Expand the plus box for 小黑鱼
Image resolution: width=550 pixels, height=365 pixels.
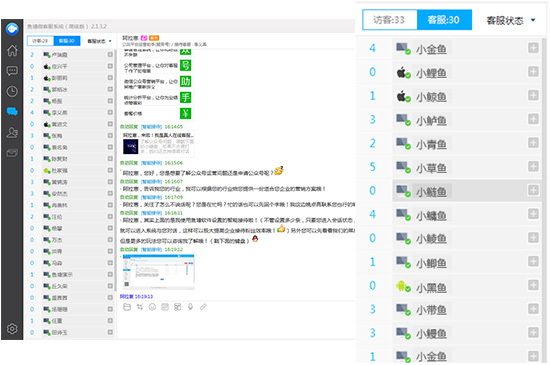point(533,285)
